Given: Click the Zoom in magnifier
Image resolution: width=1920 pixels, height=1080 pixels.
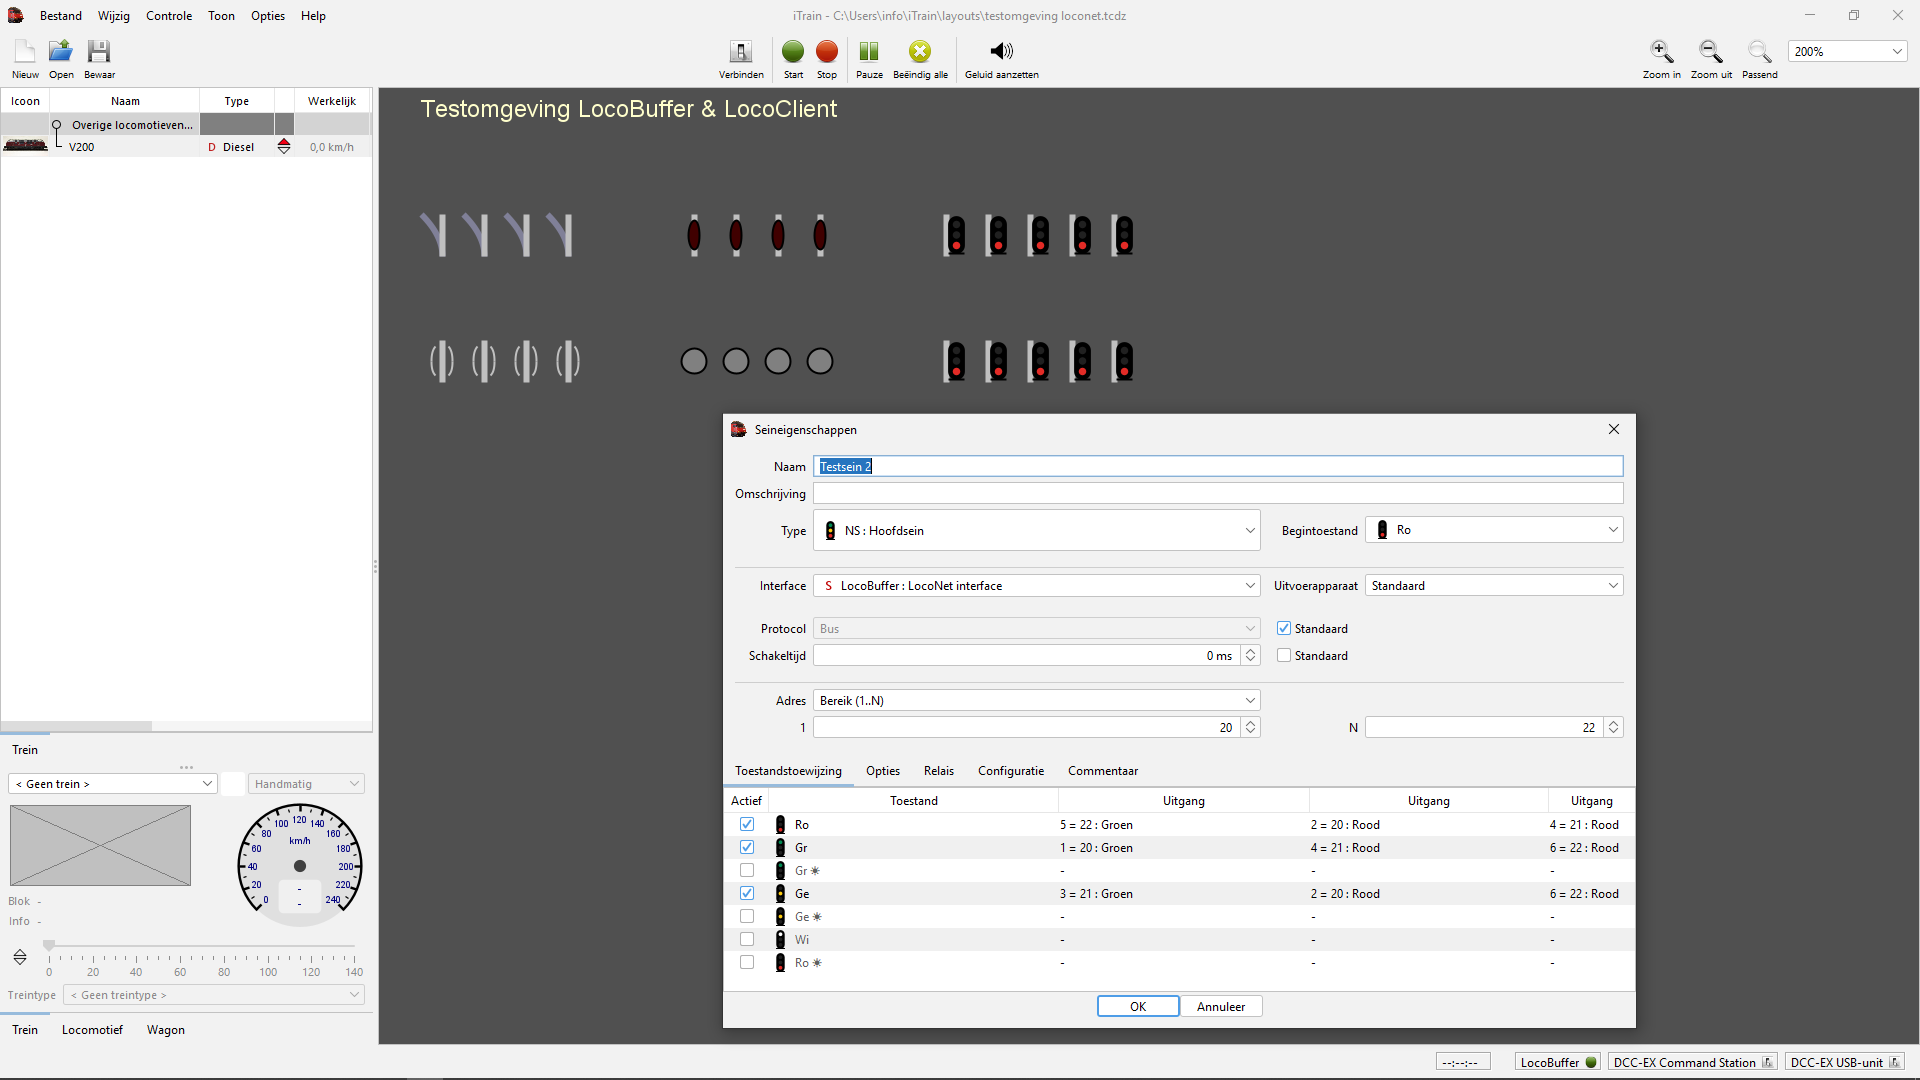Looking at the screenshot, I should click(1661, 52).
